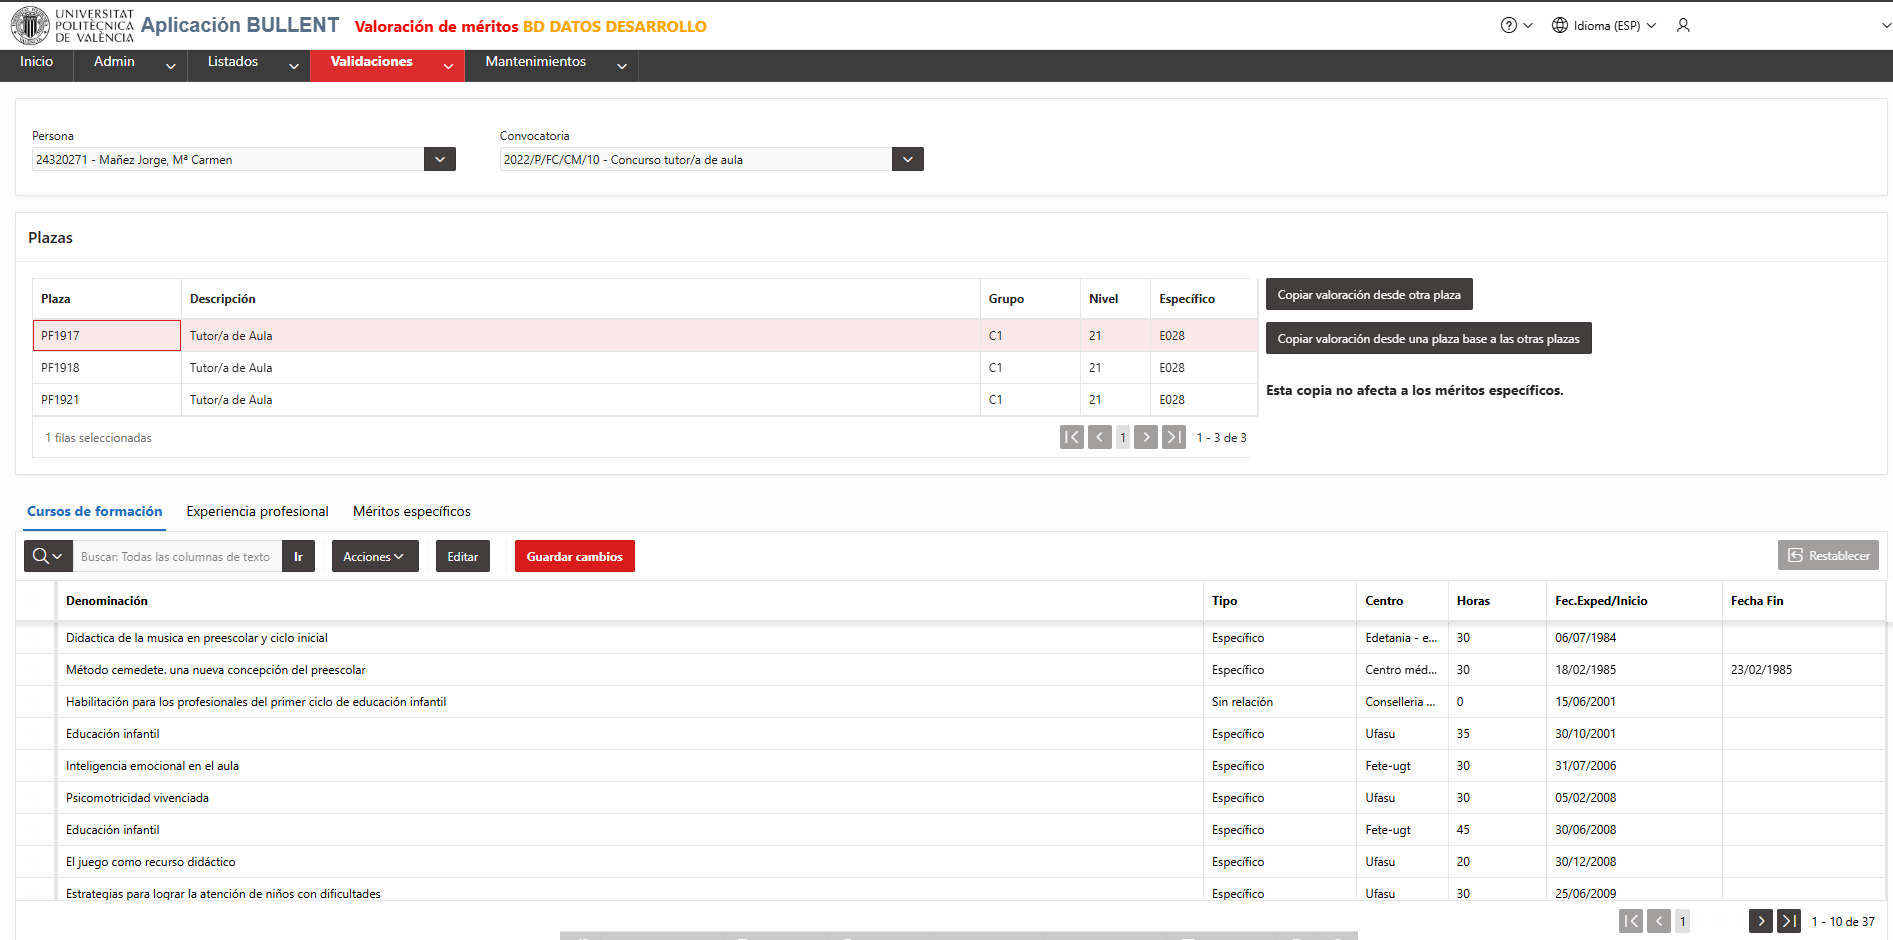Open the Acciones dropdown menu

(375, 556)
